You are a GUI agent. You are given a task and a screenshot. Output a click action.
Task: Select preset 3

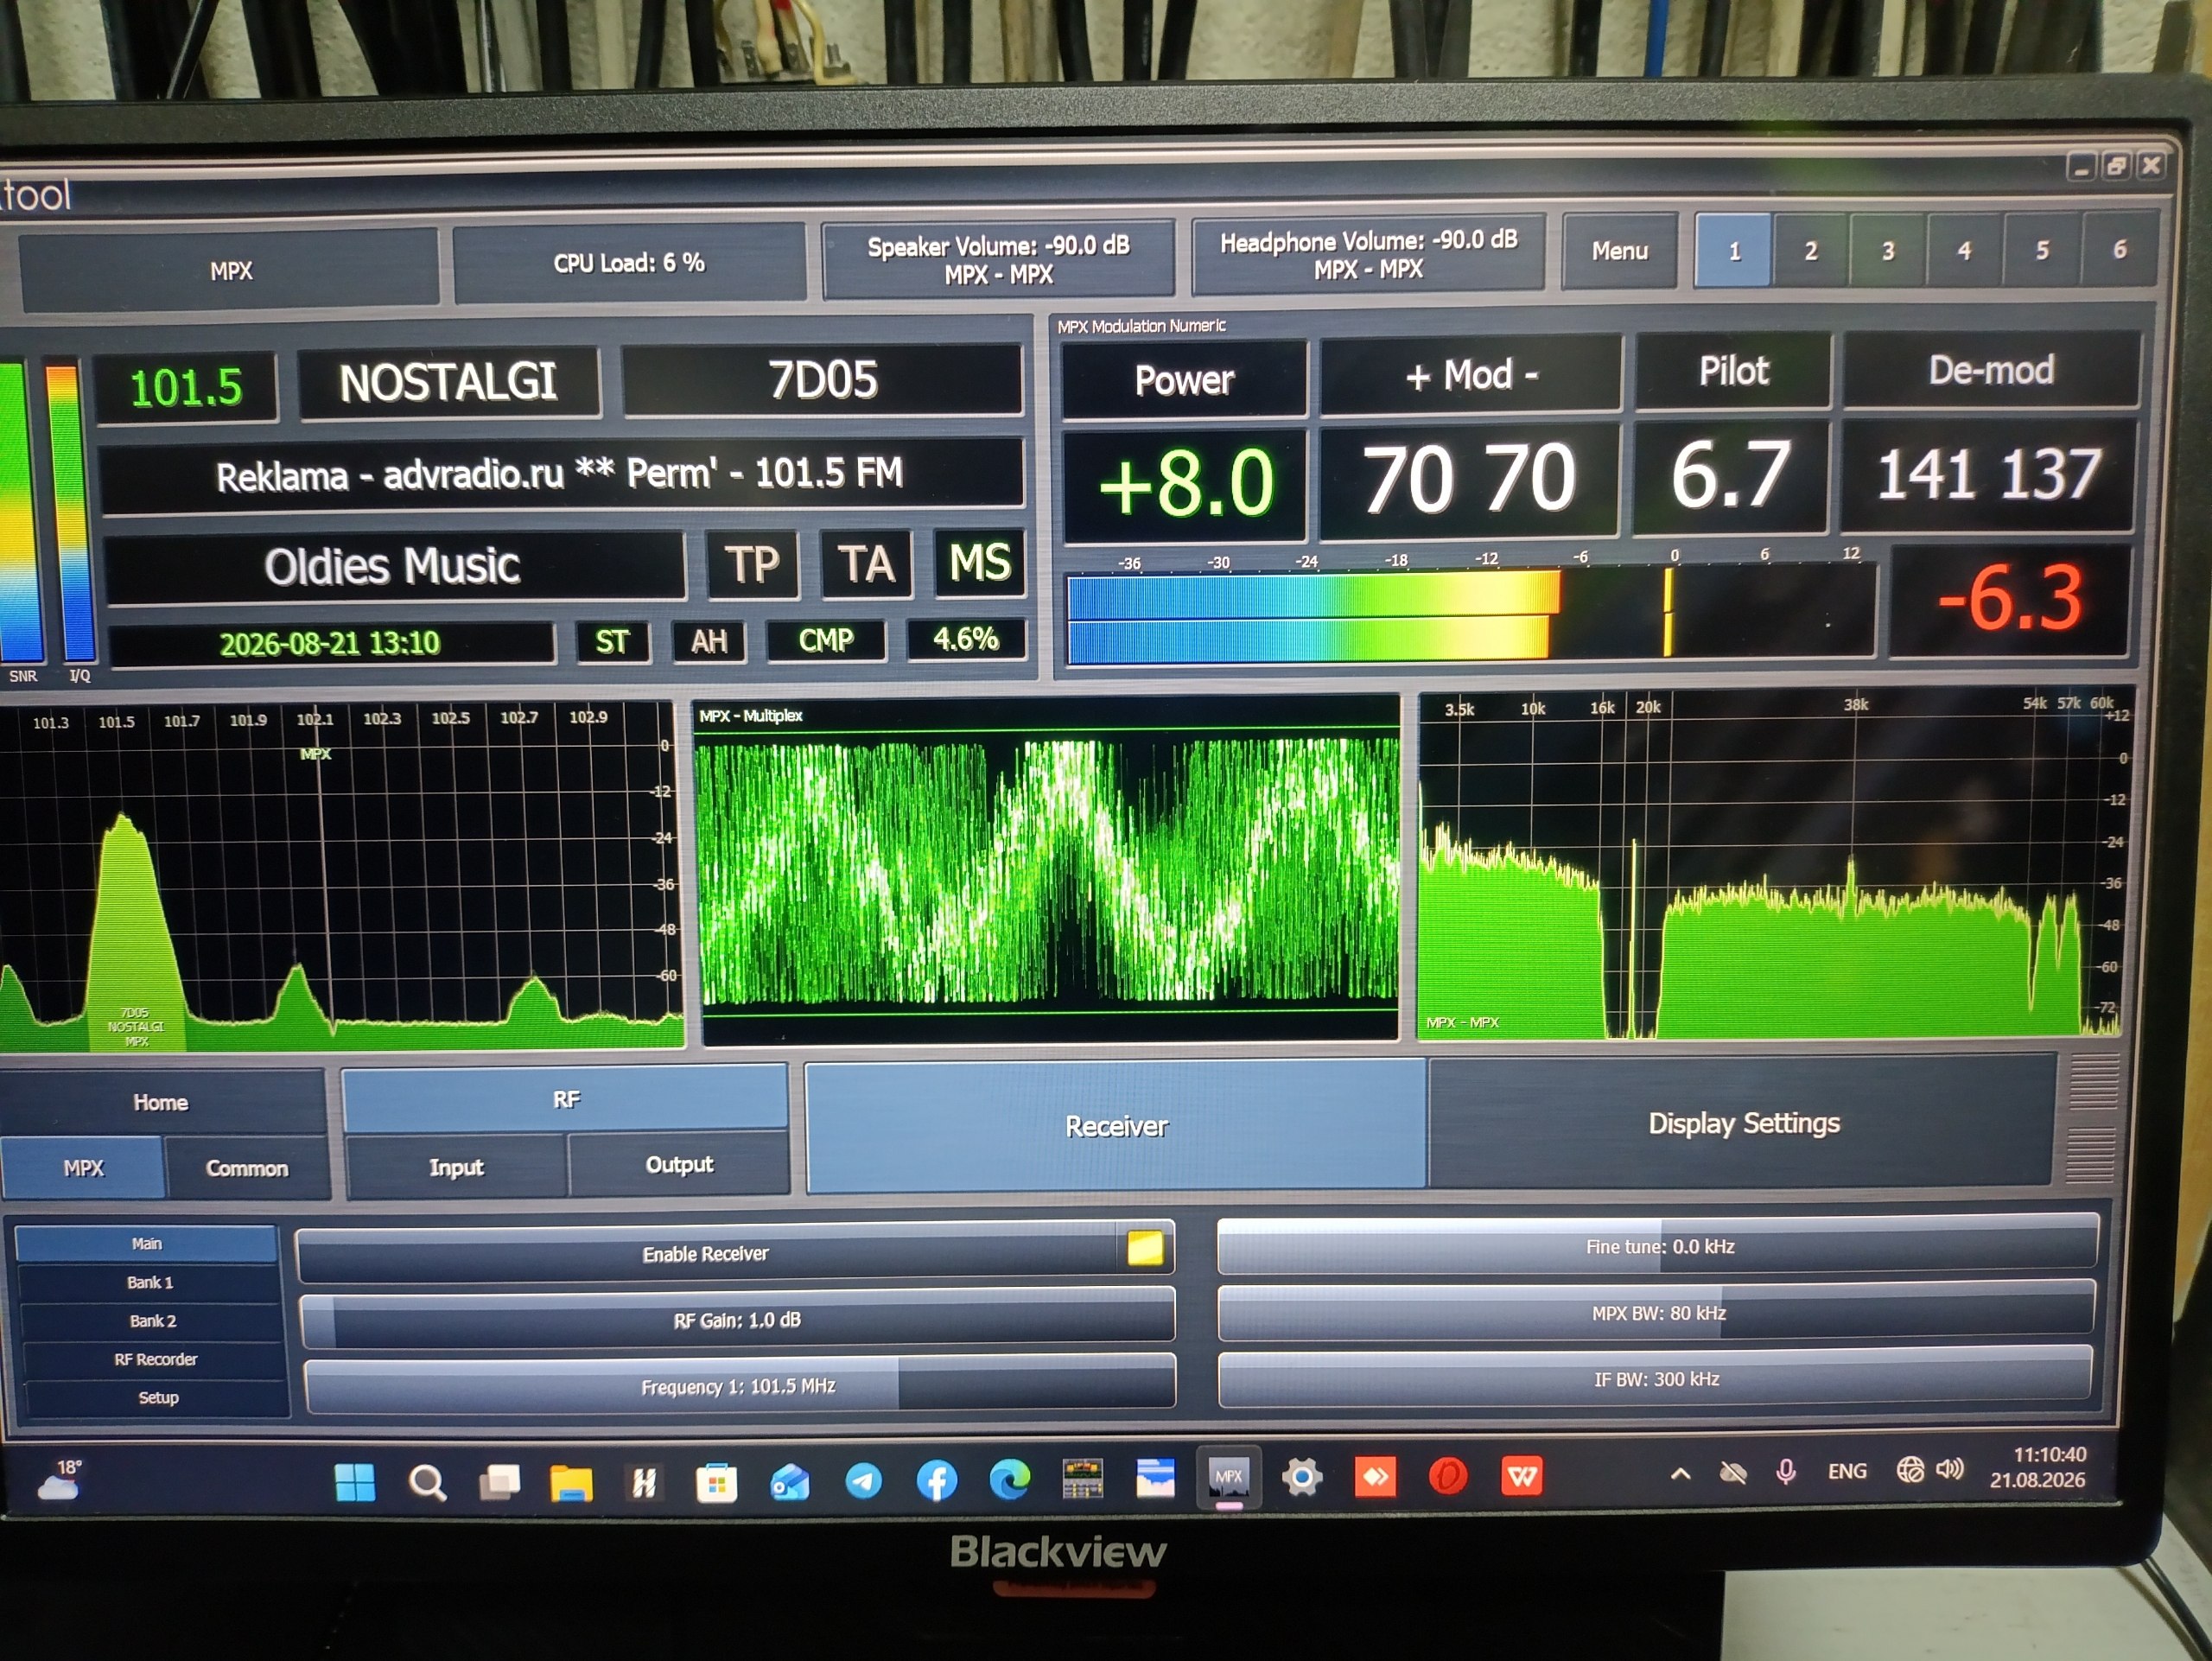click(1887, 251)
